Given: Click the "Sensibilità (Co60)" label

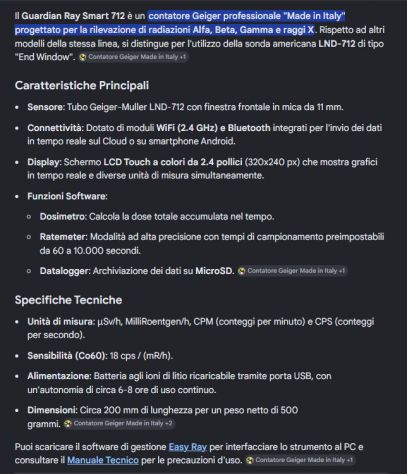Looking at the screenshot, I should click(67, 356).
